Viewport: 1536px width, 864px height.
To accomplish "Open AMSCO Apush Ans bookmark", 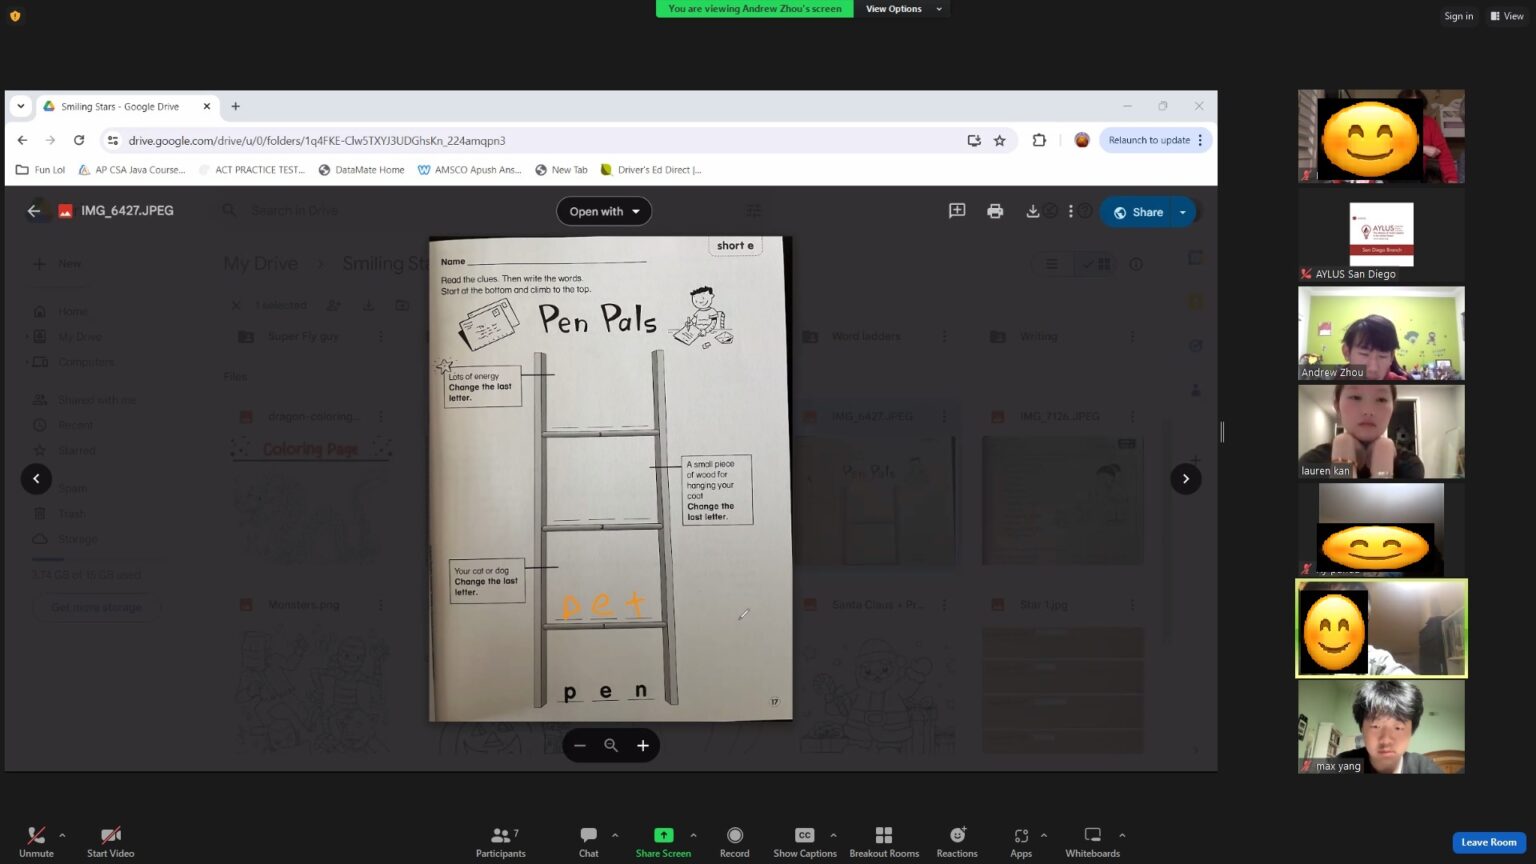I will pyautogui.click(x=469, y=170).
